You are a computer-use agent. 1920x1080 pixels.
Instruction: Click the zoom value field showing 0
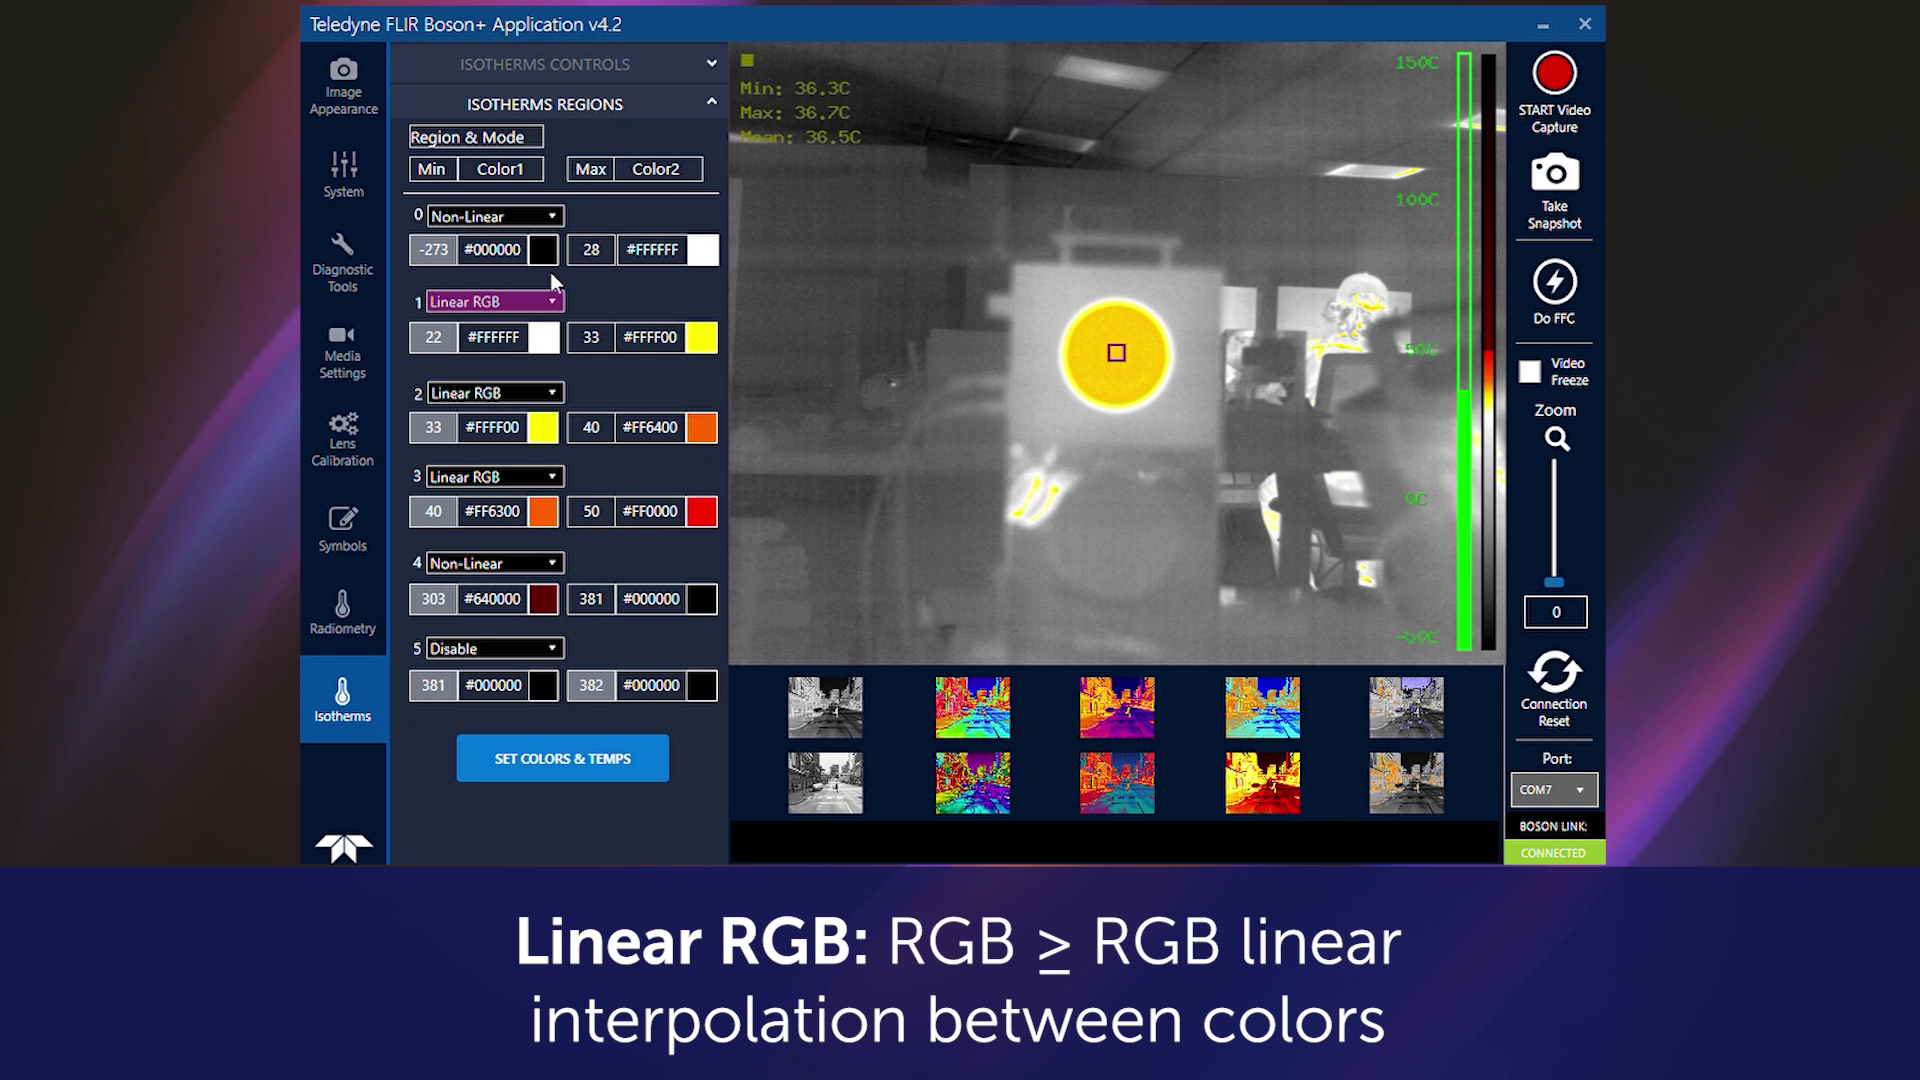1555,612
